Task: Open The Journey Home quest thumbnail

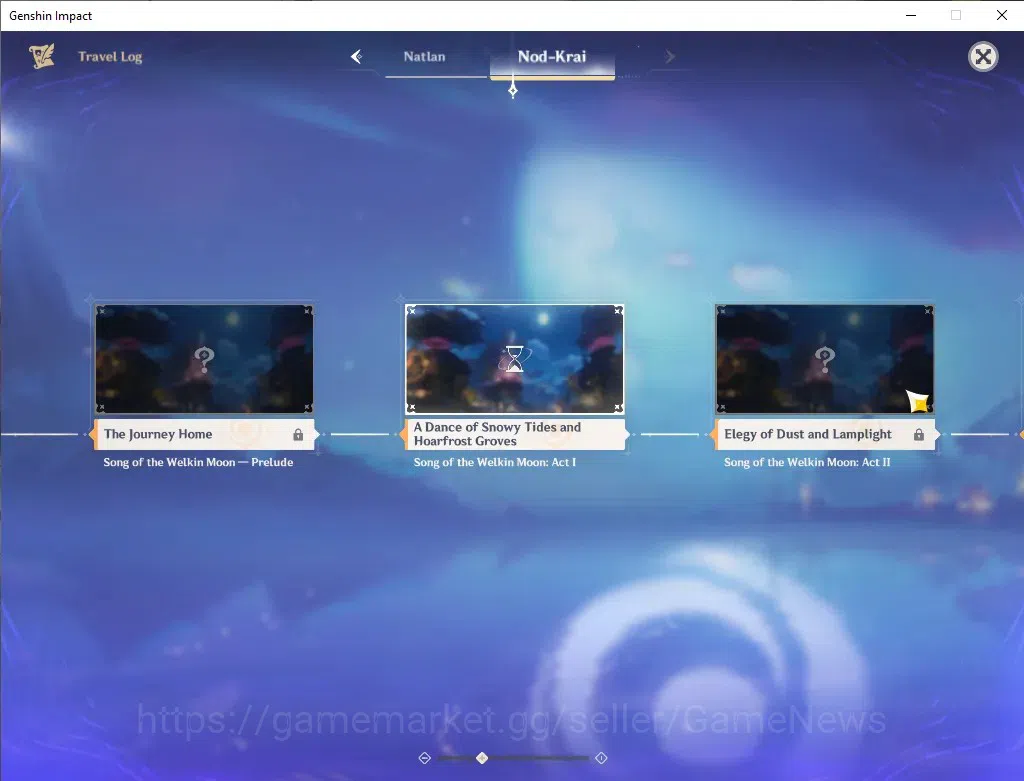Action: [204, 359]
